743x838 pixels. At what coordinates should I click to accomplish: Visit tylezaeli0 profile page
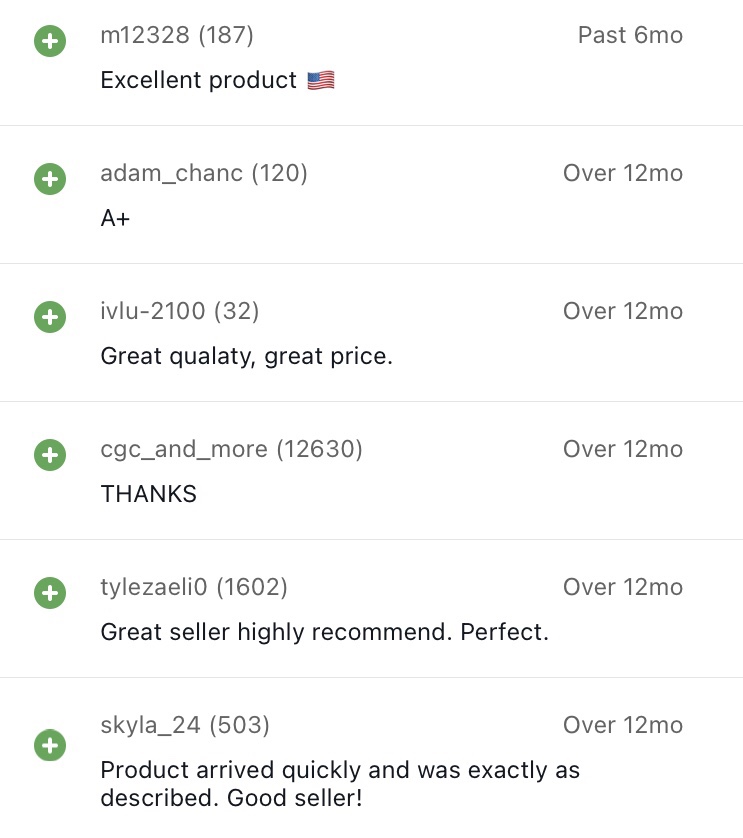154,588
